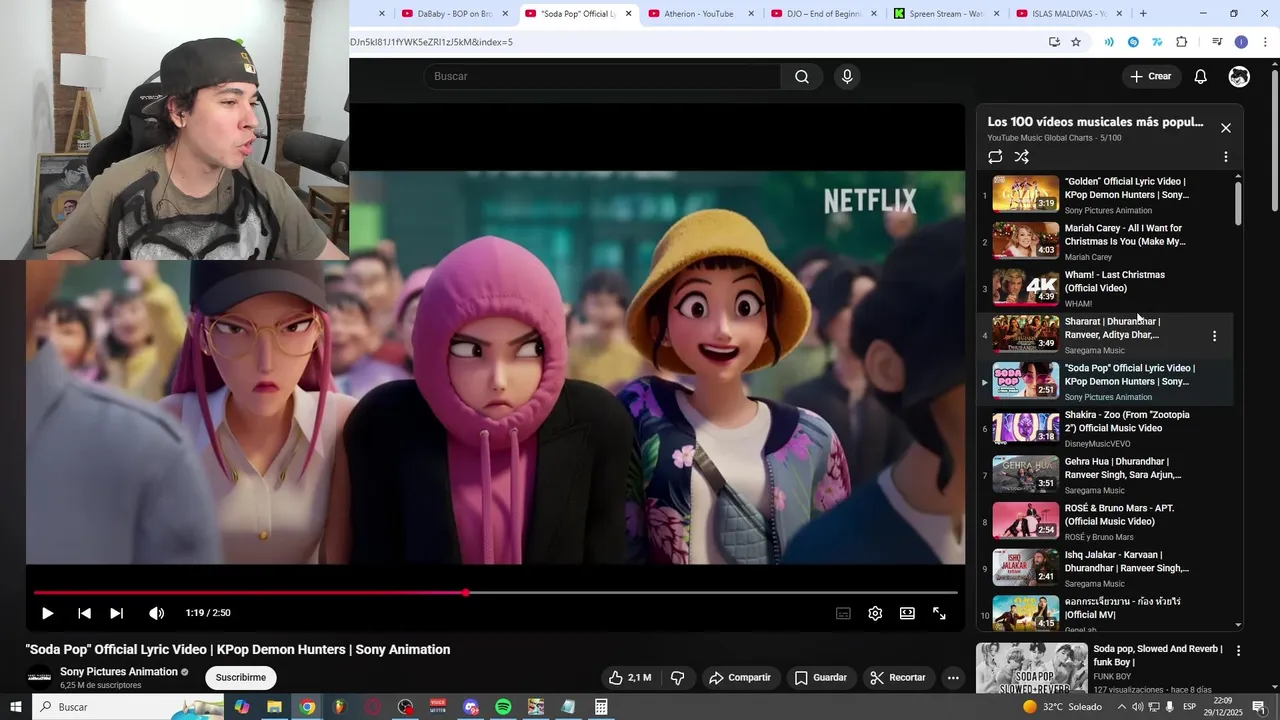
Task: Switch to theater mode
Action: click(907, 614)
